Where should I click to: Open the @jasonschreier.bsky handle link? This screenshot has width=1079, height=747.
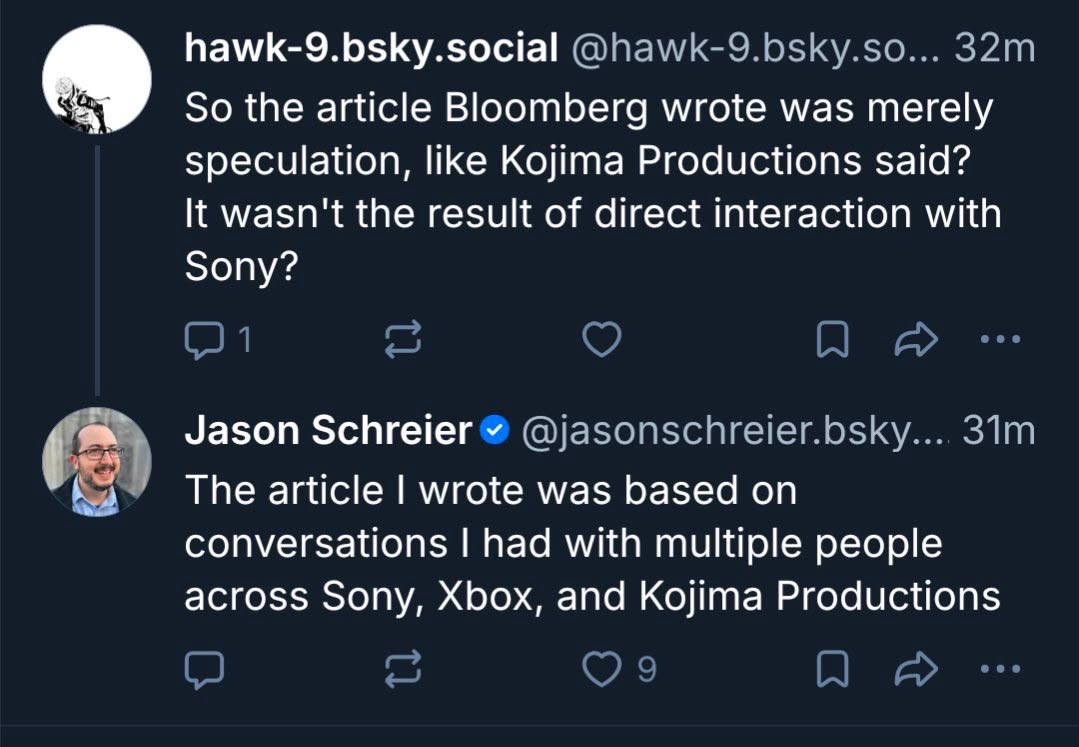click(x=734, y=431)
